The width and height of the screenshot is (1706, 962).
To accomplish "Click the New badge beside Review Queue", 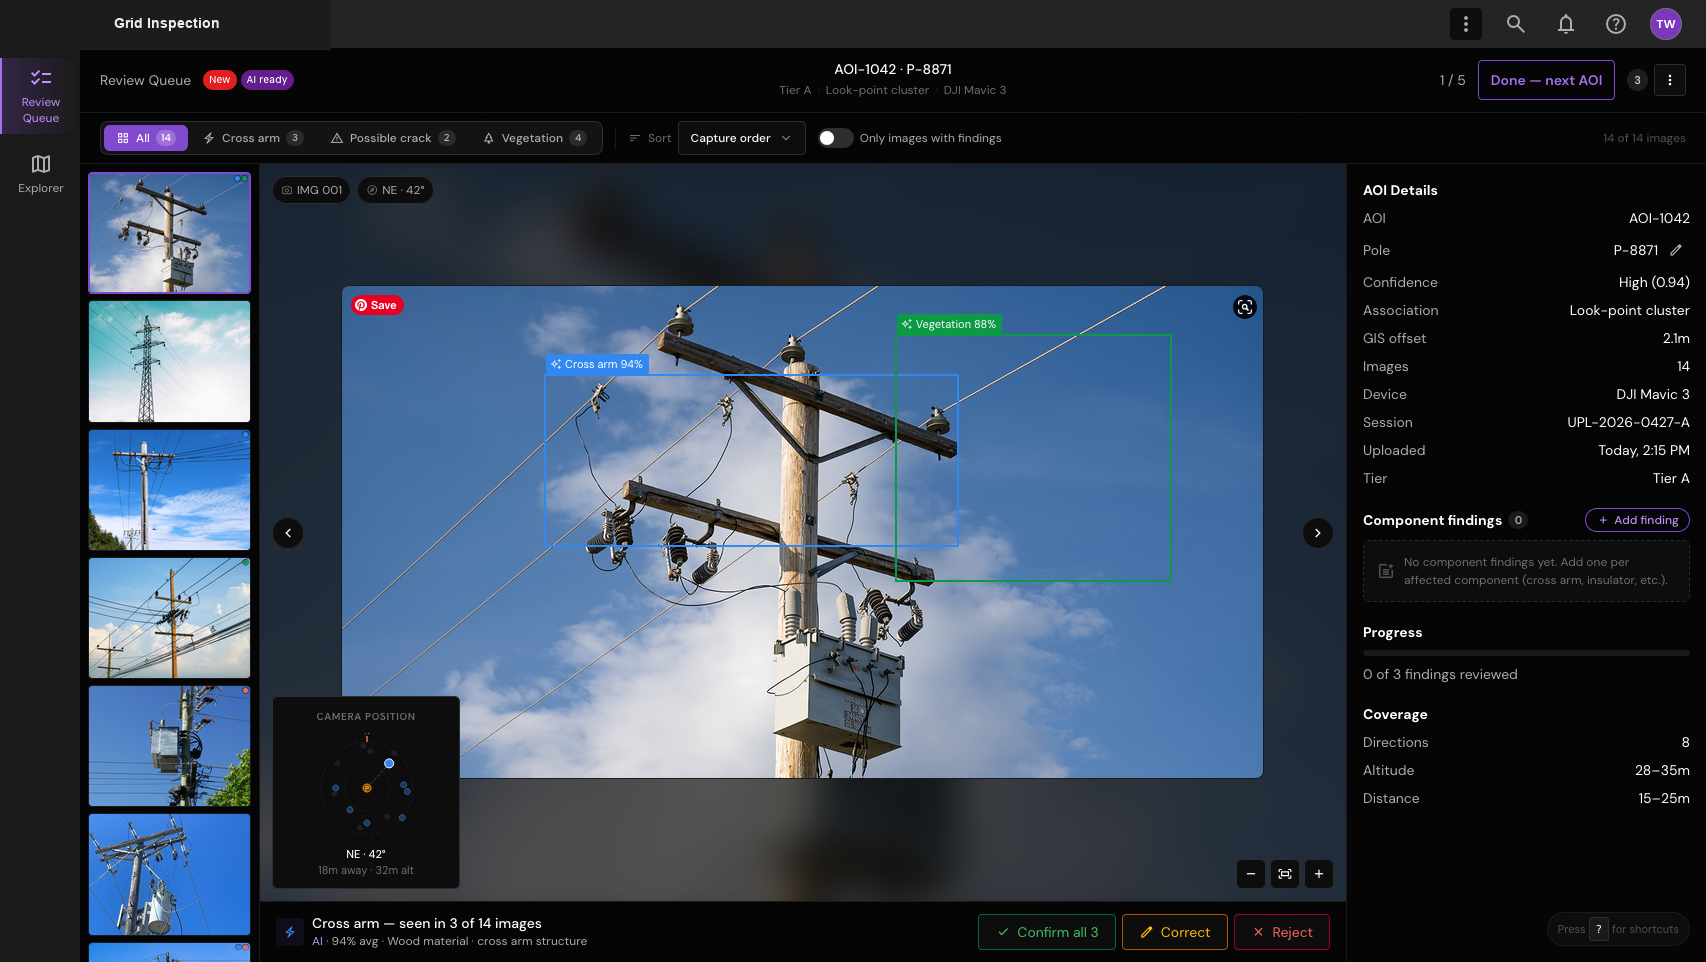I will pyautogui.click(x=220, y=80).
